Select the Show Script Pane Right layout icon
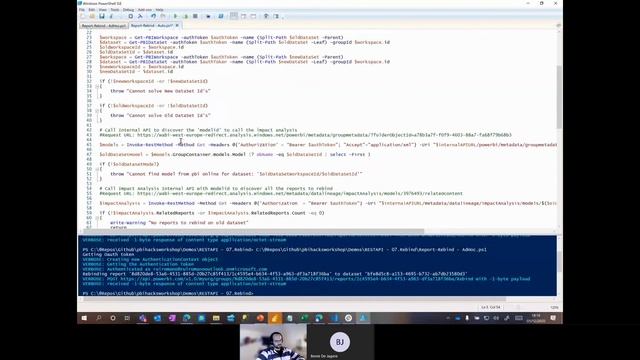 coord(243,16)
